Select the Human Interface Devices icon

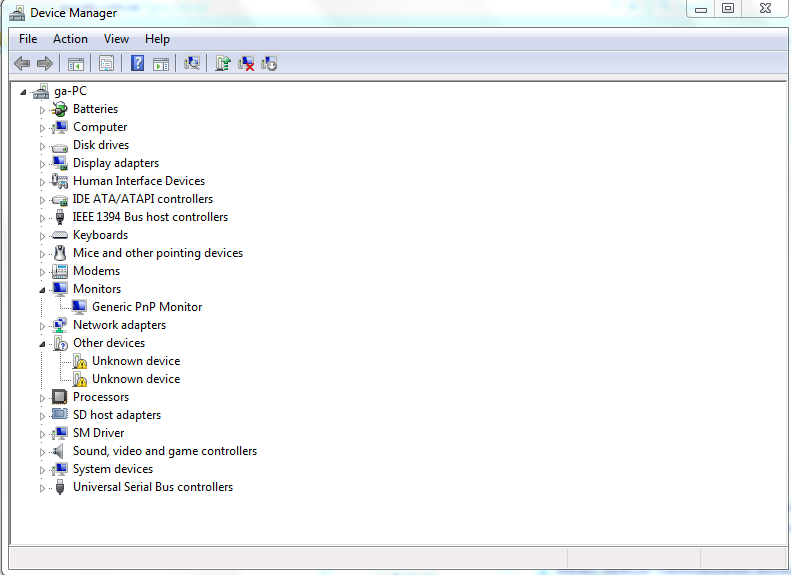pos(60,181)
